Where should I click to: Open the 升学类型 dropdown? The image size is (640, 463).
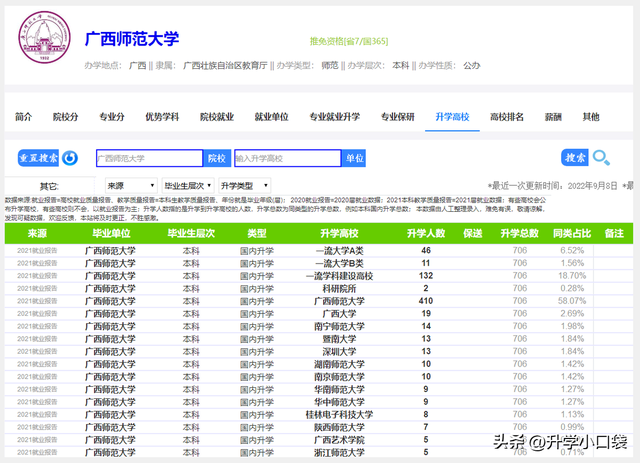[x=244, y=186]
